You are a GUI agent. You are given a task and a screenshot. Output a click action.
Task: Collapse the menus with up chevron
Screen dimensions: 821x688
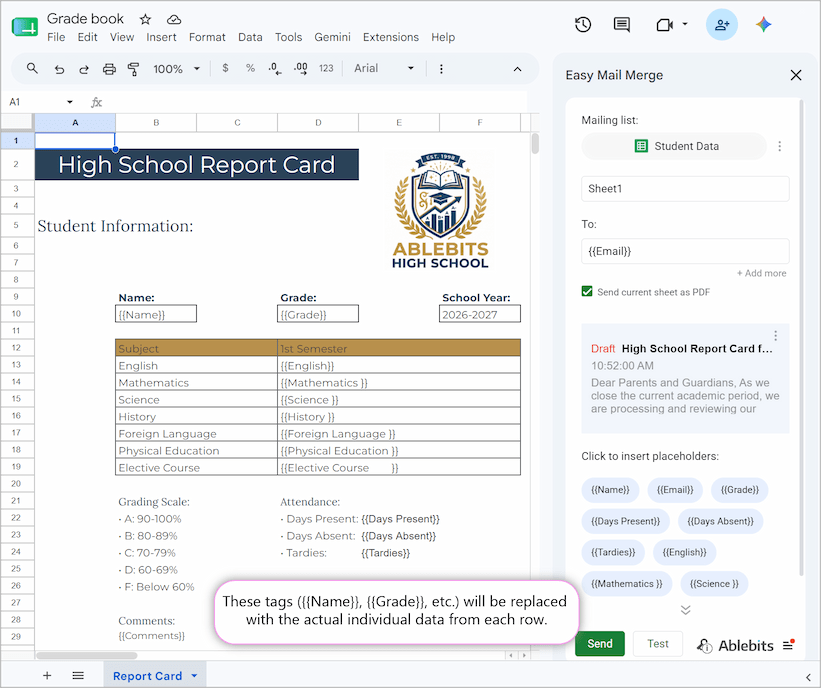517,69
